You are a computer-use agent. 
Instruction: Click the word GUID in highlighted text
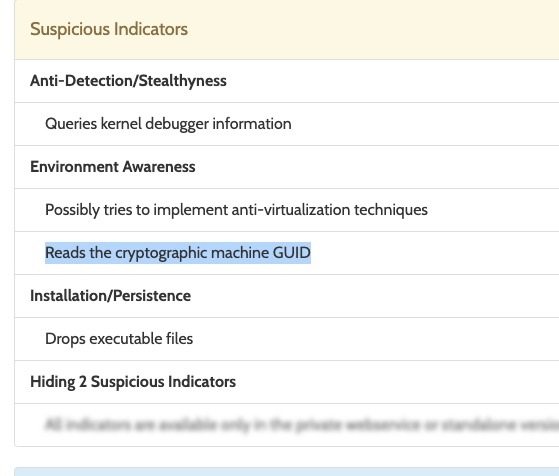click(292, 253)
